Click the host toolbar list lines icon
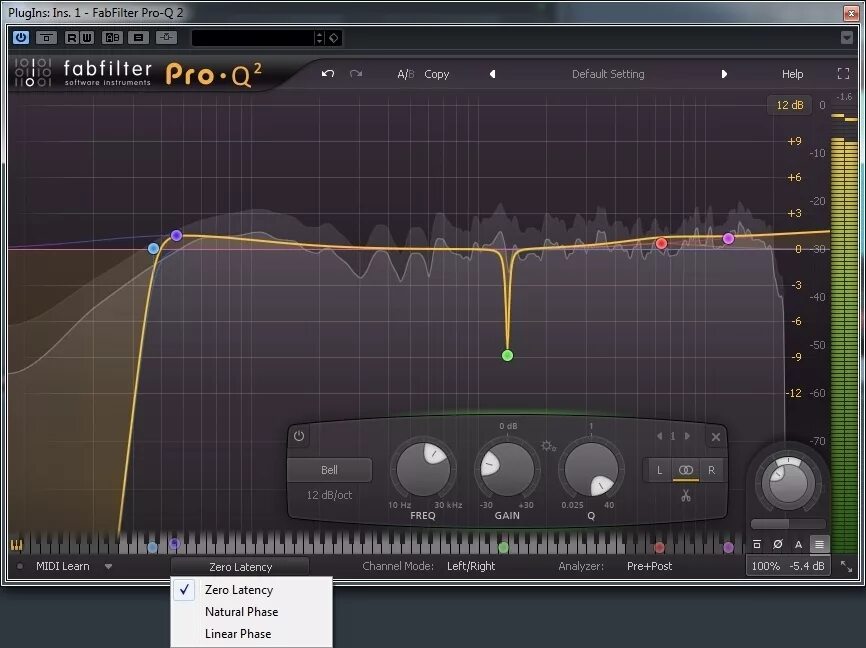The height and width of the screenshot is (648, 866). 138,38
